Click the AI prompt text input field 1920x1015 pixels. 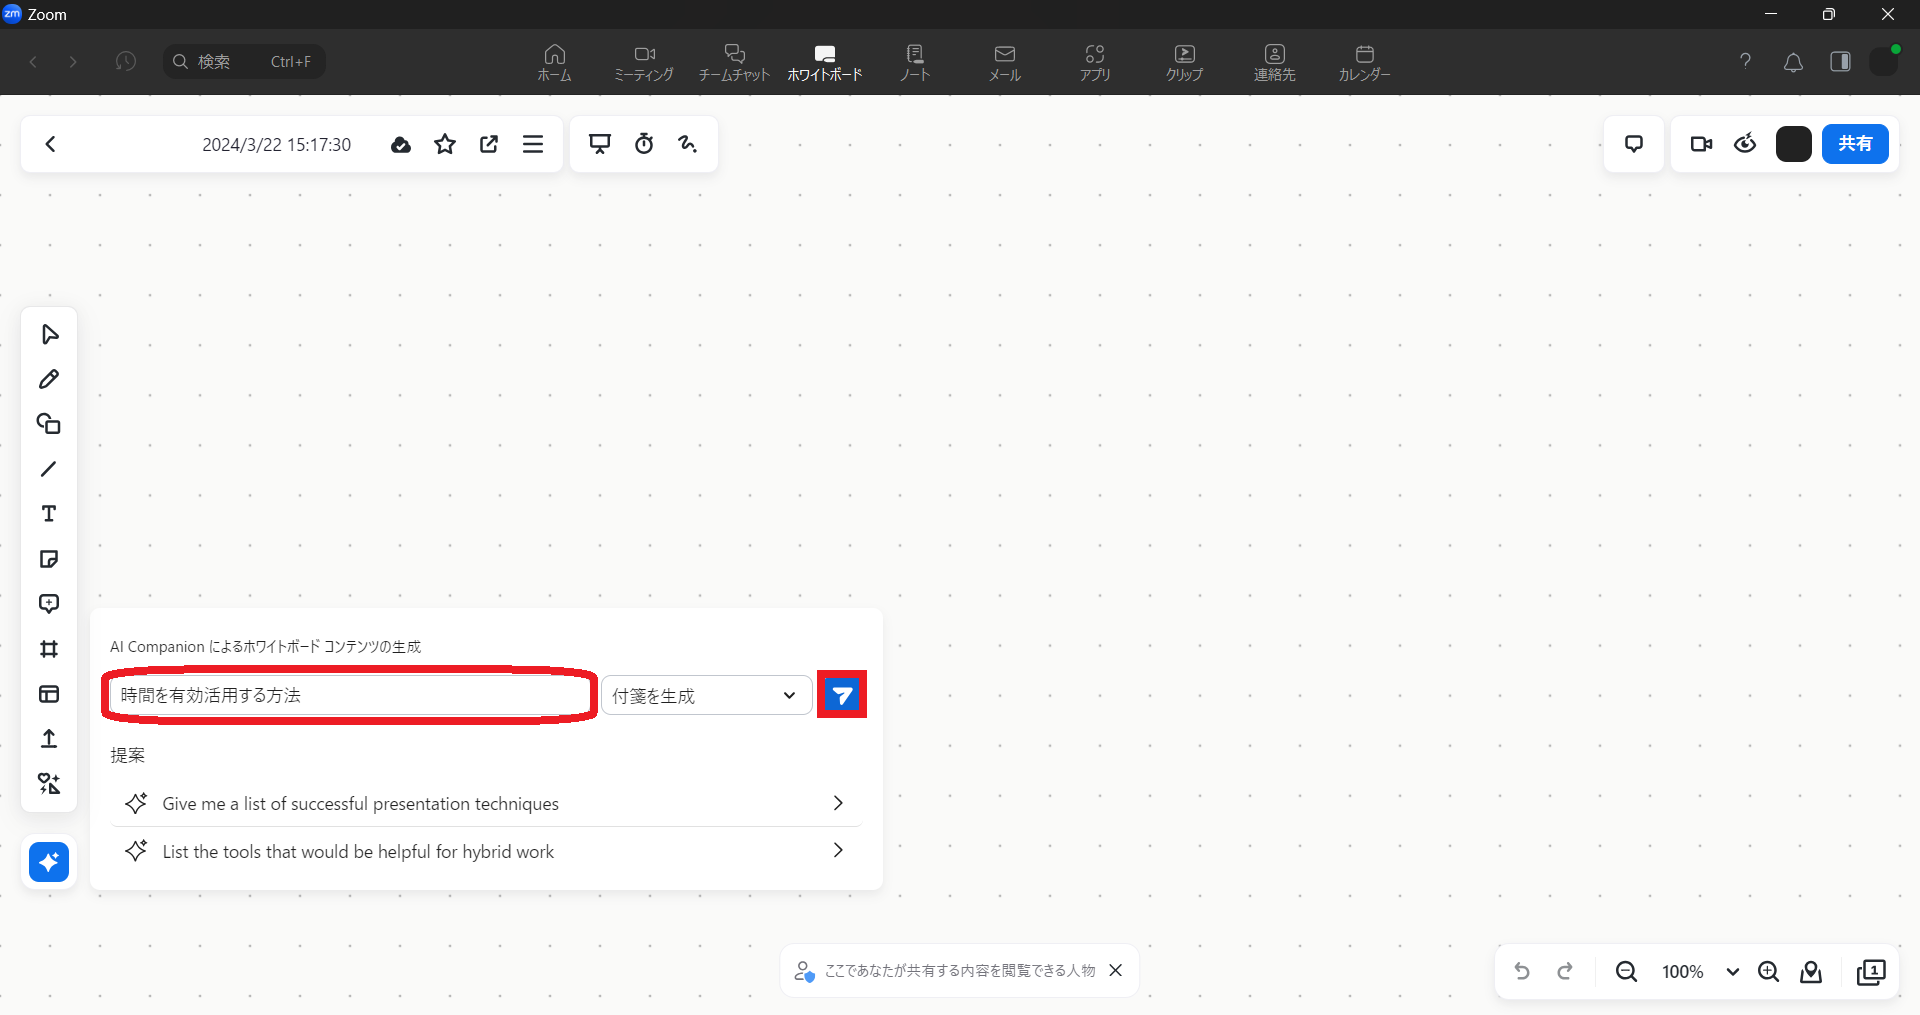(350, 695)
